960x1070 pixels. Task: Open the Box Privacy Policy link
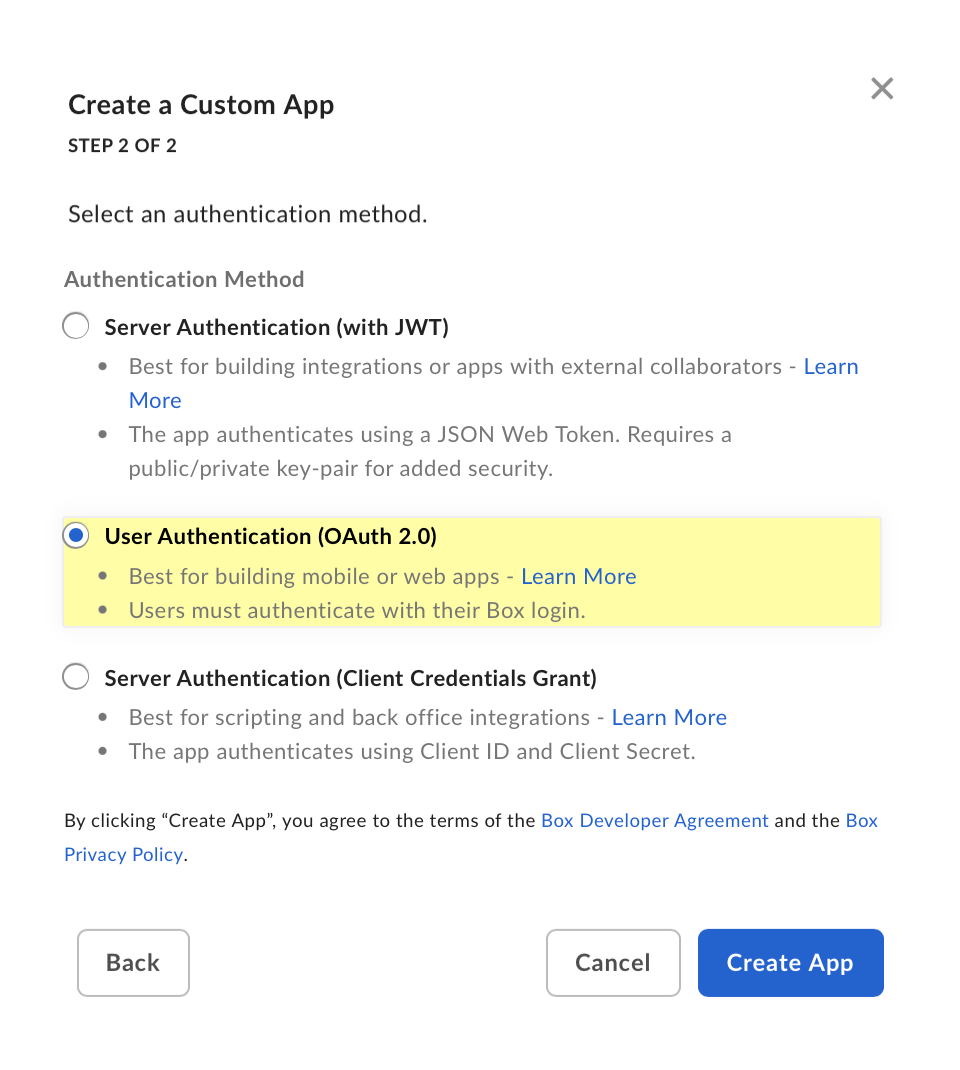tap(123, 855)
